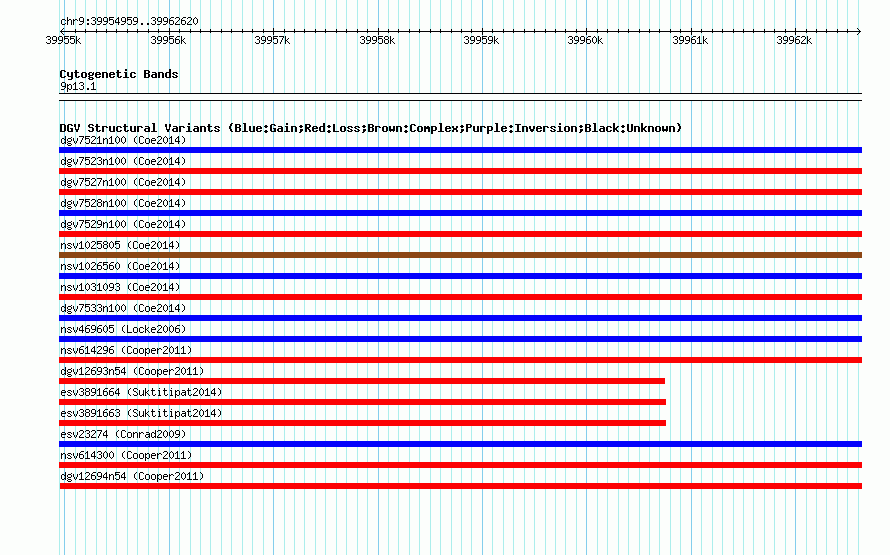Click the 39959k ruler label
The width and height of the screenshot is (890, 555).
[x=481, y=40]
